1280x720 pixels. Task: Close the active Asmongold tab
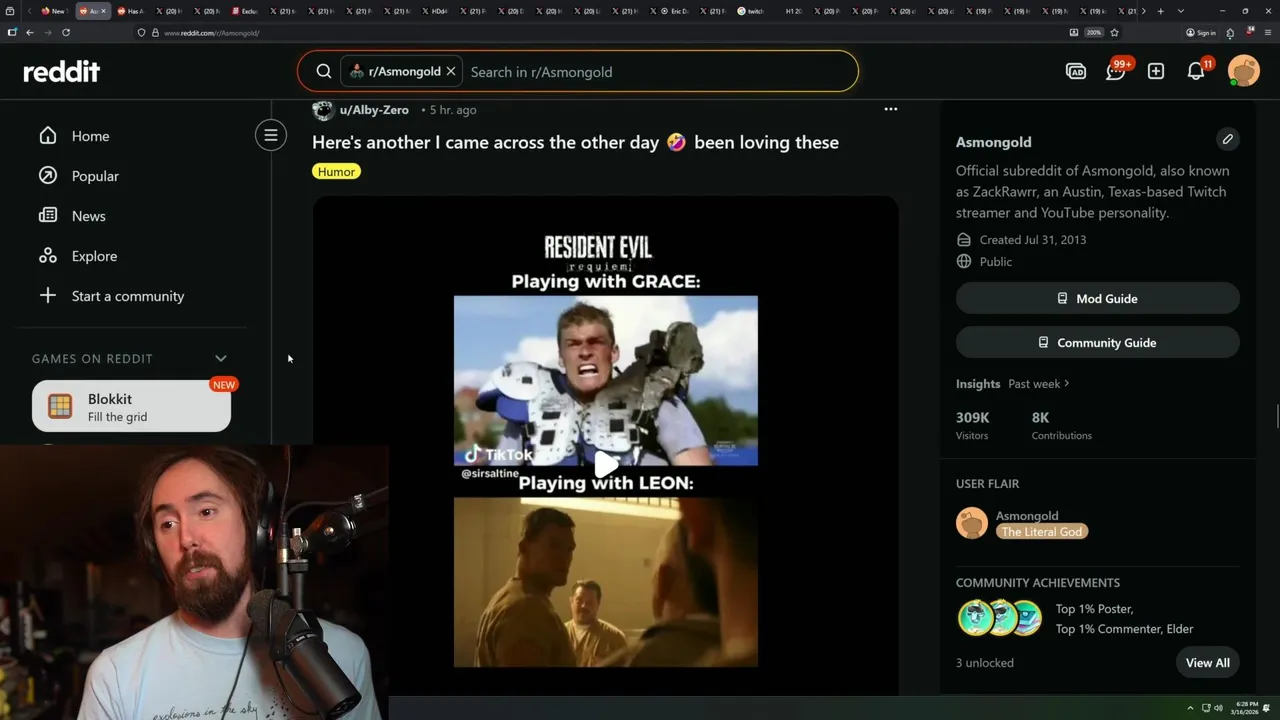[104, 11]
